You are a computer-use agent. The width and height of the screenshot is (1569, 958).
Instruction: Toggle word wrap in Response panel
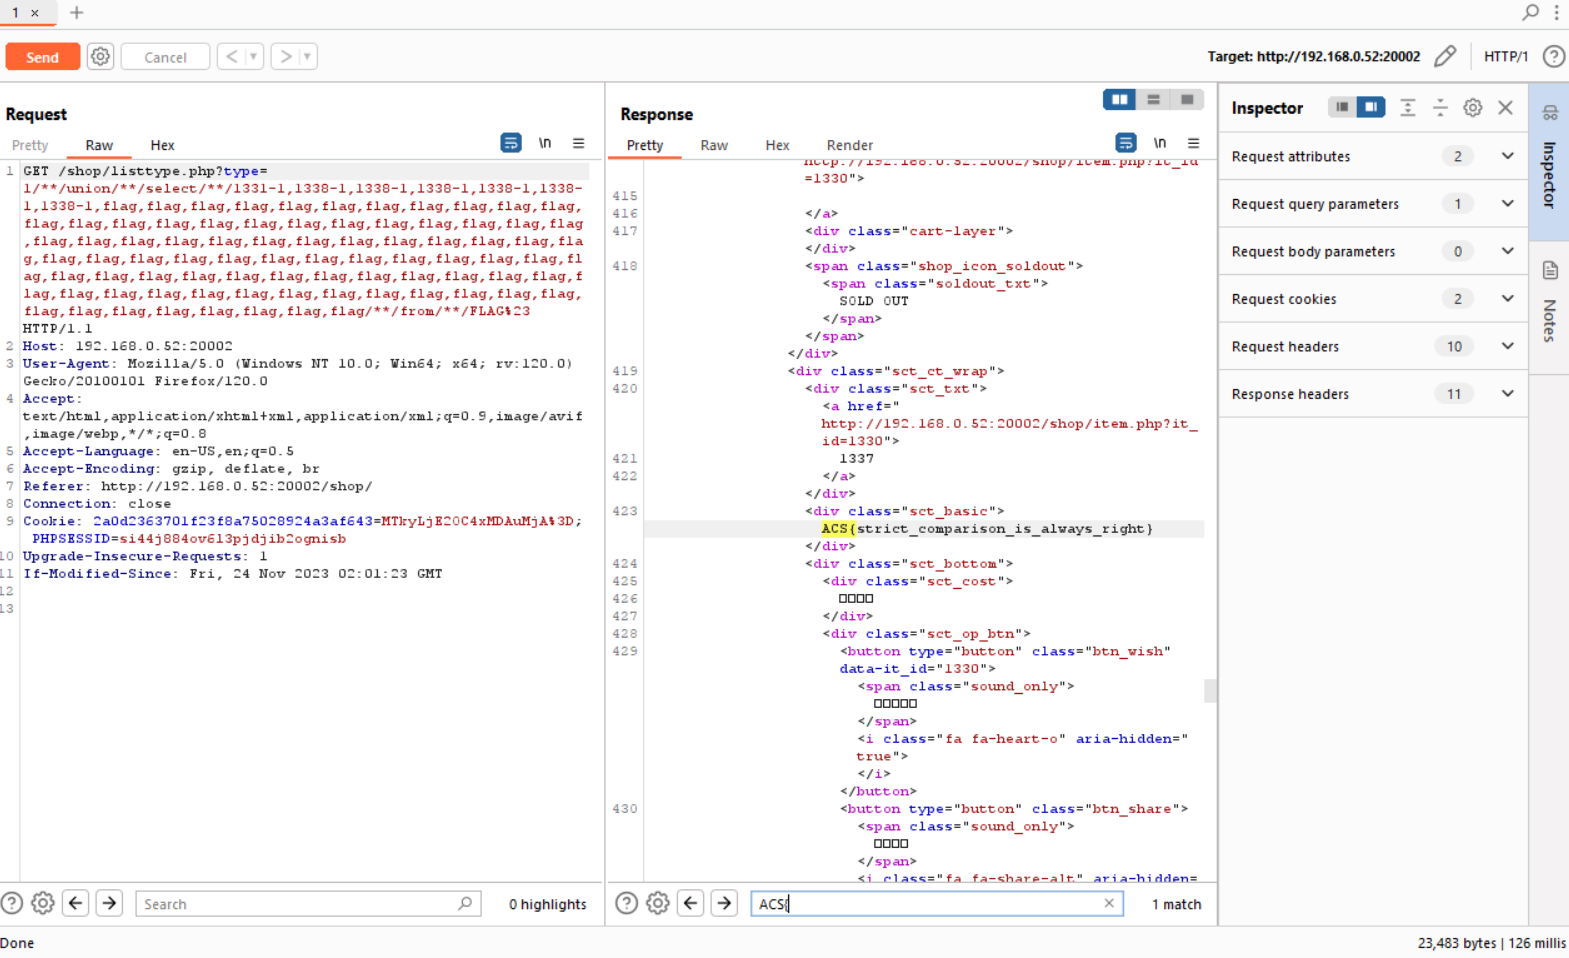1126,143
